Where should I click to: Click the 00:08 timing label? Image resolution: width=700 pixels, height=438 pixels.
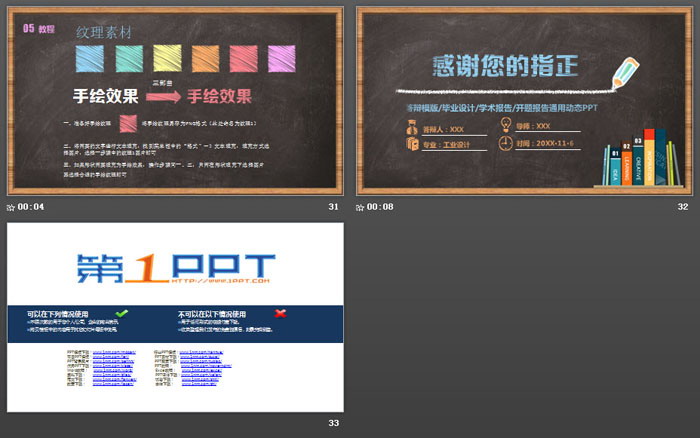tap(380, 207)
